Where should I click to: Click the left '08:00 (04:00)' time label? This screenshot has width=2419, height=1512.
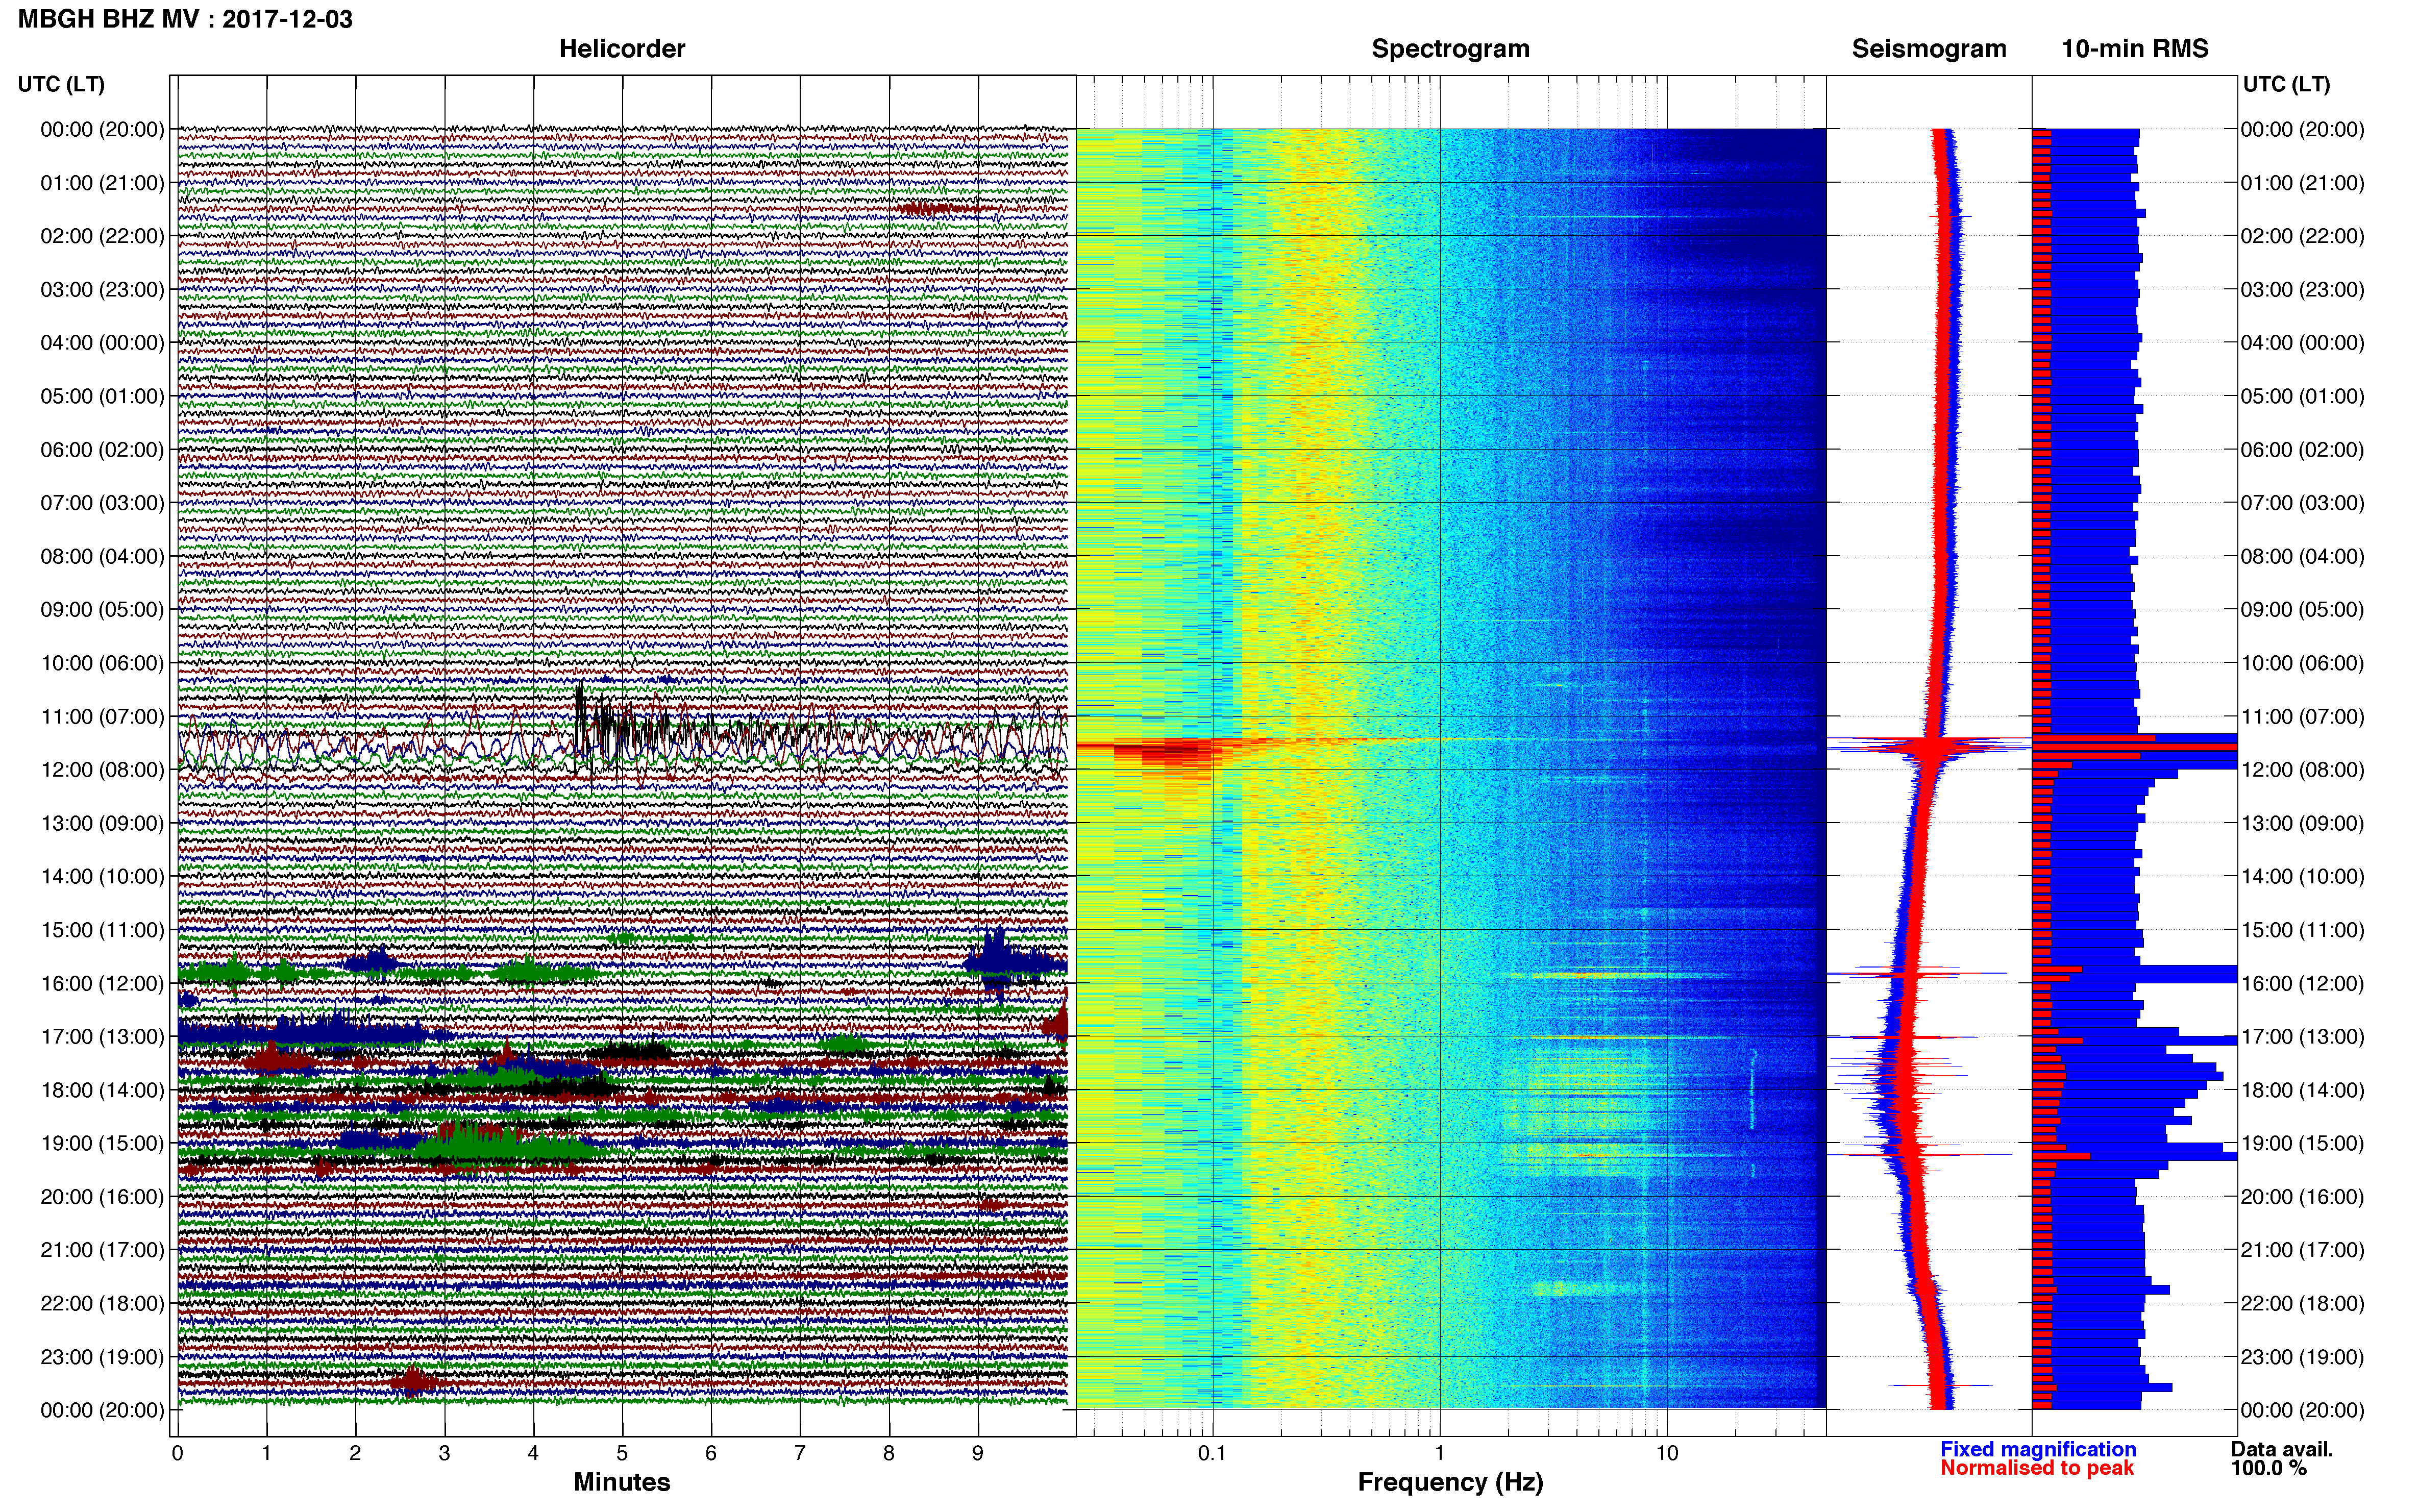pyautogui.click(x=102, y=556)
